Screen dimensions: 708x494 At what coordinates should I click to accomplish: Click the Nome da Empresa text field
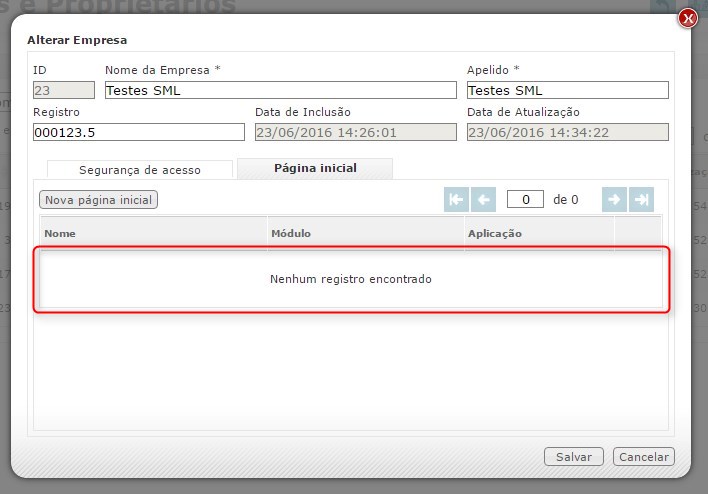coord(280,90)
